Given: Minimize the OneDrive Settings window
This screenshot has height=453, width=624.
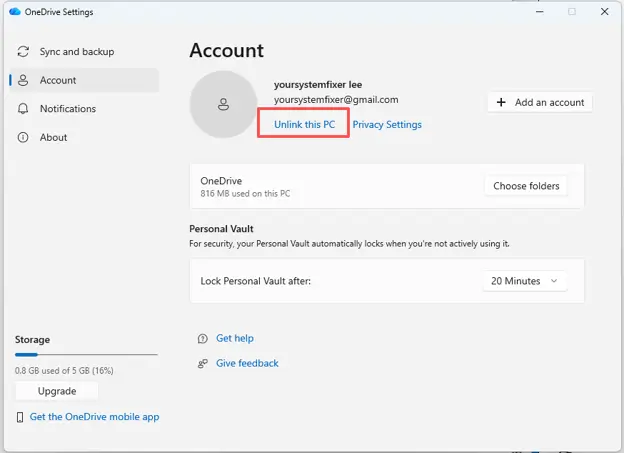Looking at the screenshot, I should pyautogui.click(x=540, y=12).
